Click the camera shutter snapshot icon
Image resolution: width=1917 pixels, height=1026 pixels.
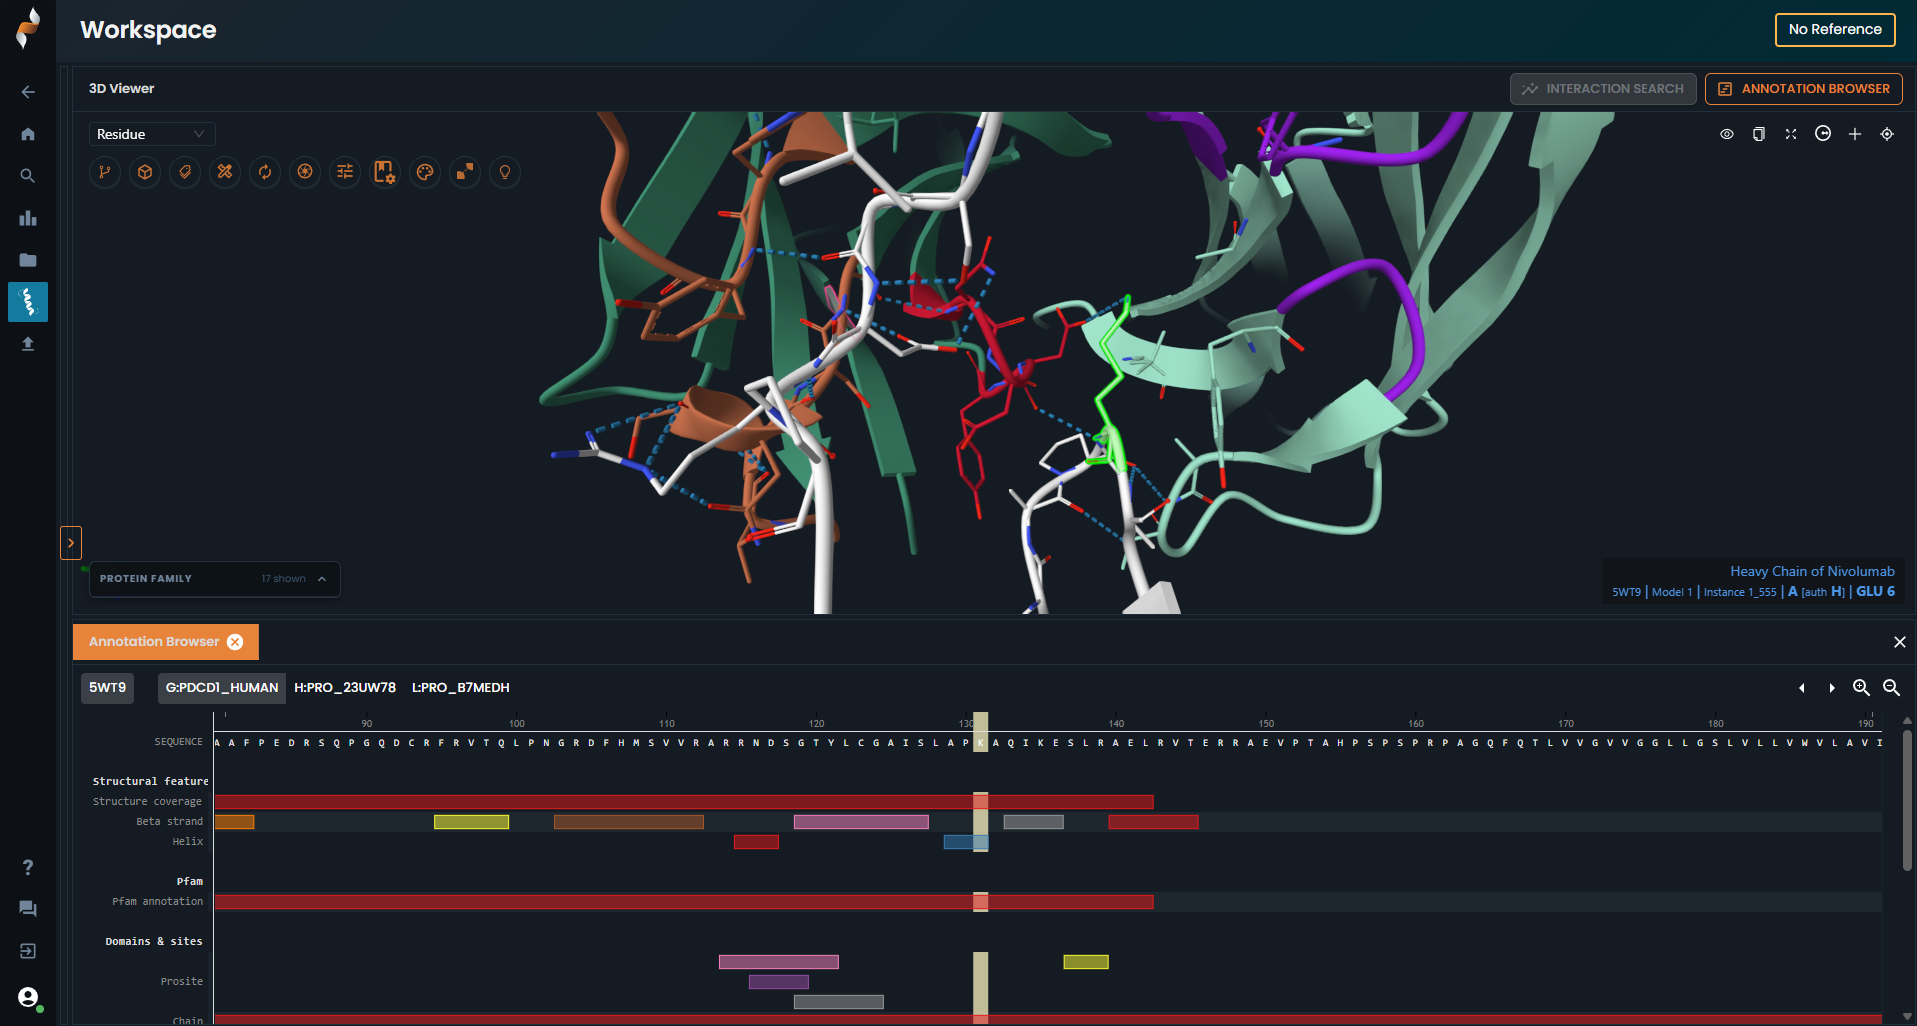click(305, 172)
